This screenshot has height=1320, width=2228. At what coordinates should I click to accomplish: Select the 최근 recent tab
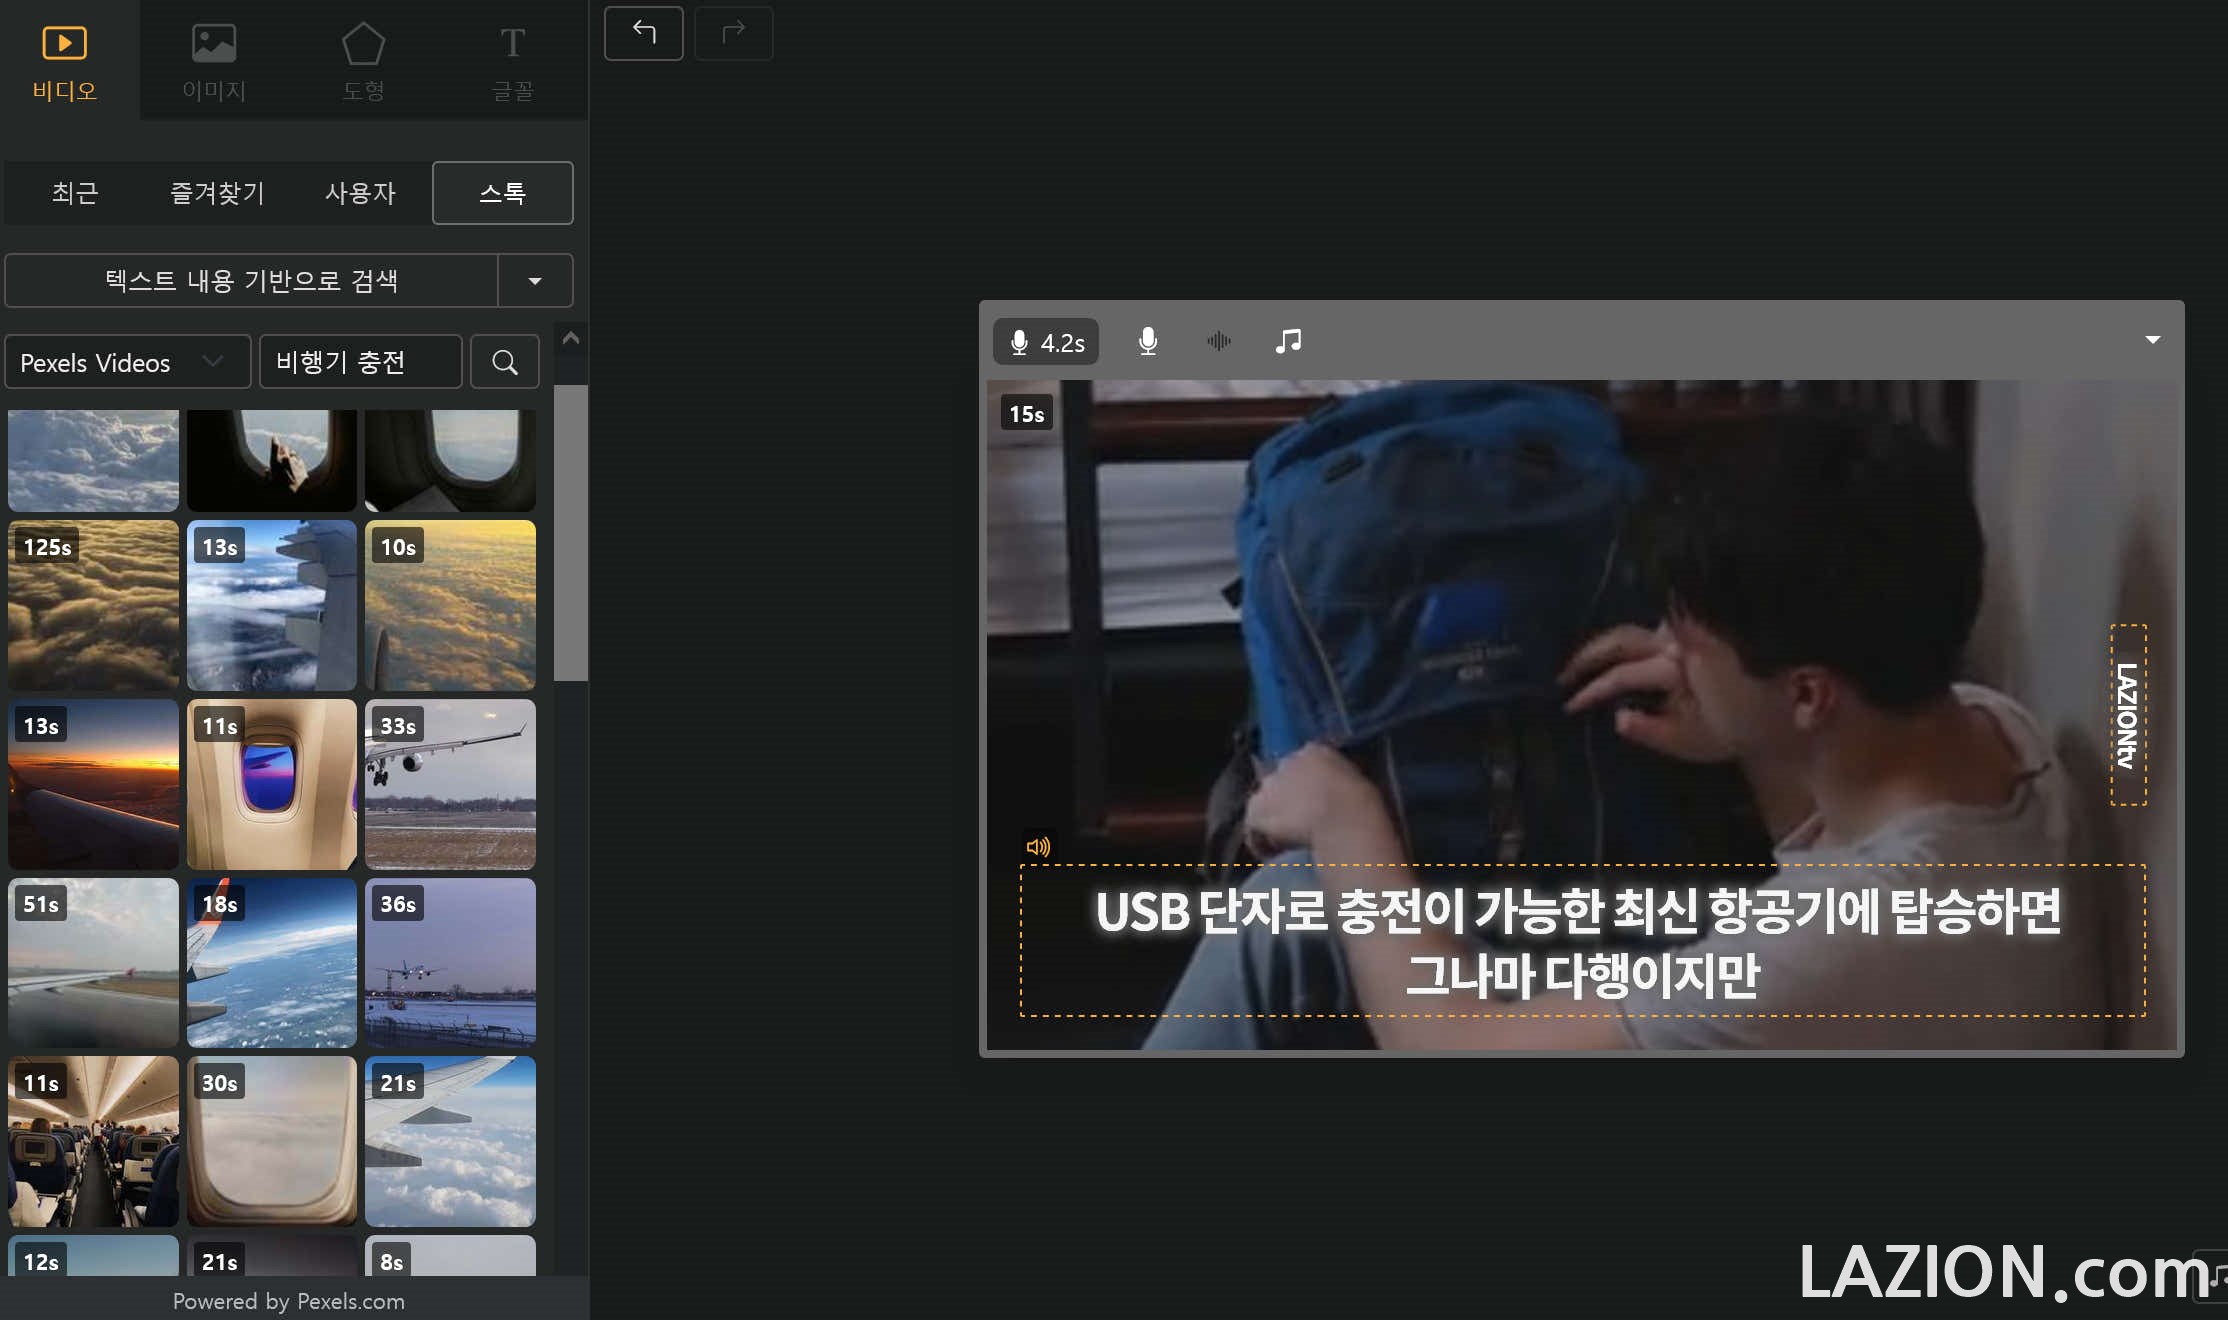pyautogui.click(x=75, y=193)
